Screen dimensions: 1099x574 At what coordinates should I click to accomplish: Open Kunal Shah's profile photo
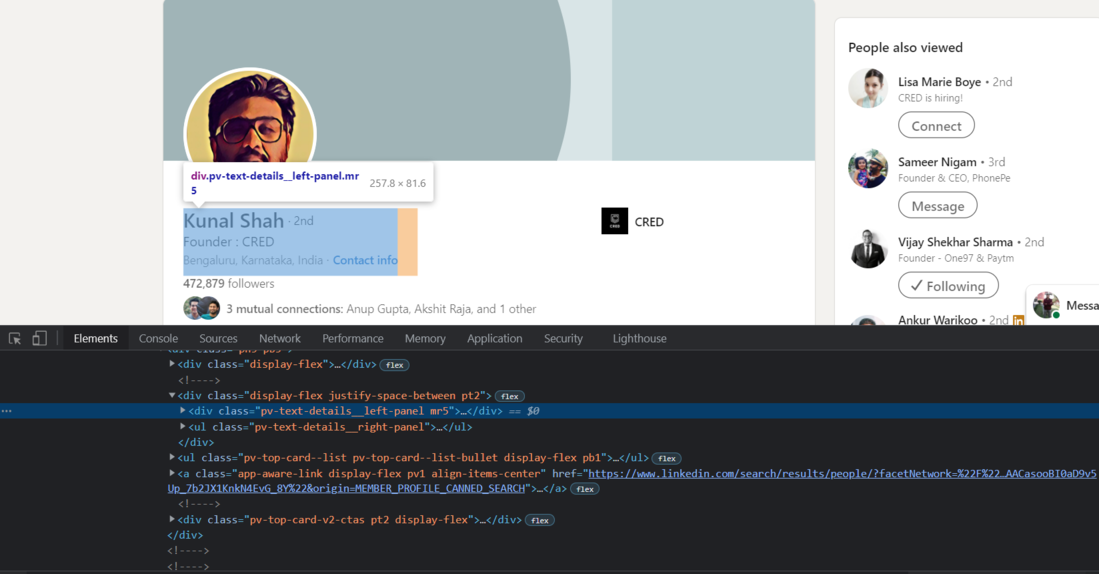point(250,117)
